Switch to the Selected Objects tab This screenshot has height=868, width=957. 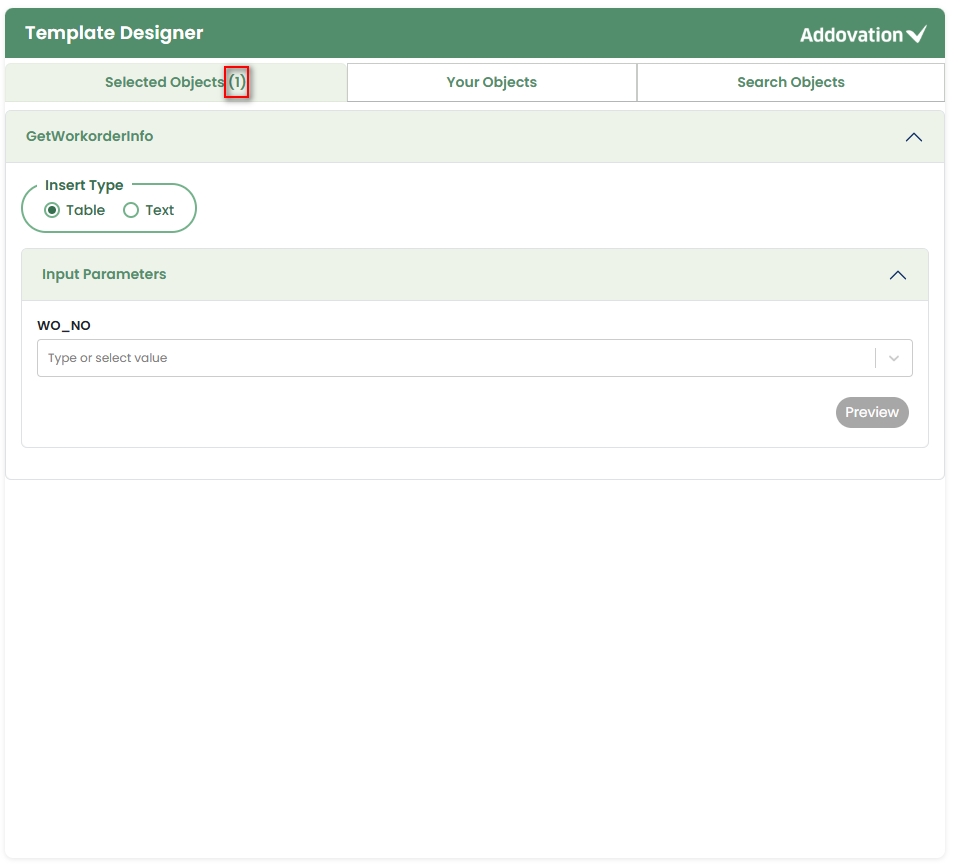pyautogui.click(x=164, y=82)
